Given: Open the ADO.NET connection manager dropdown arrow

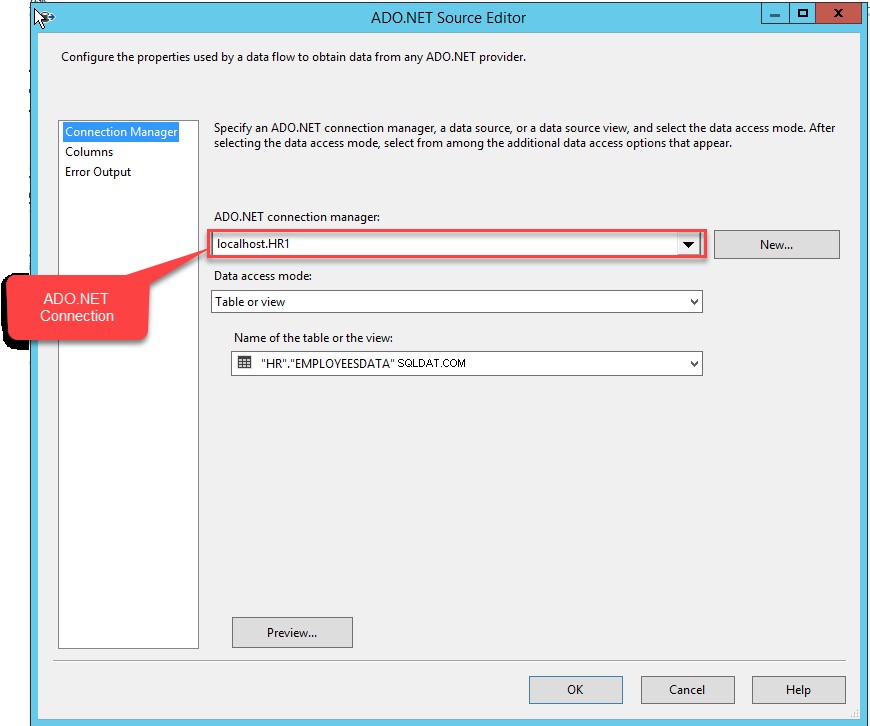Looking at the screenshot, I should pyautogui.click(x=688, y=244).
